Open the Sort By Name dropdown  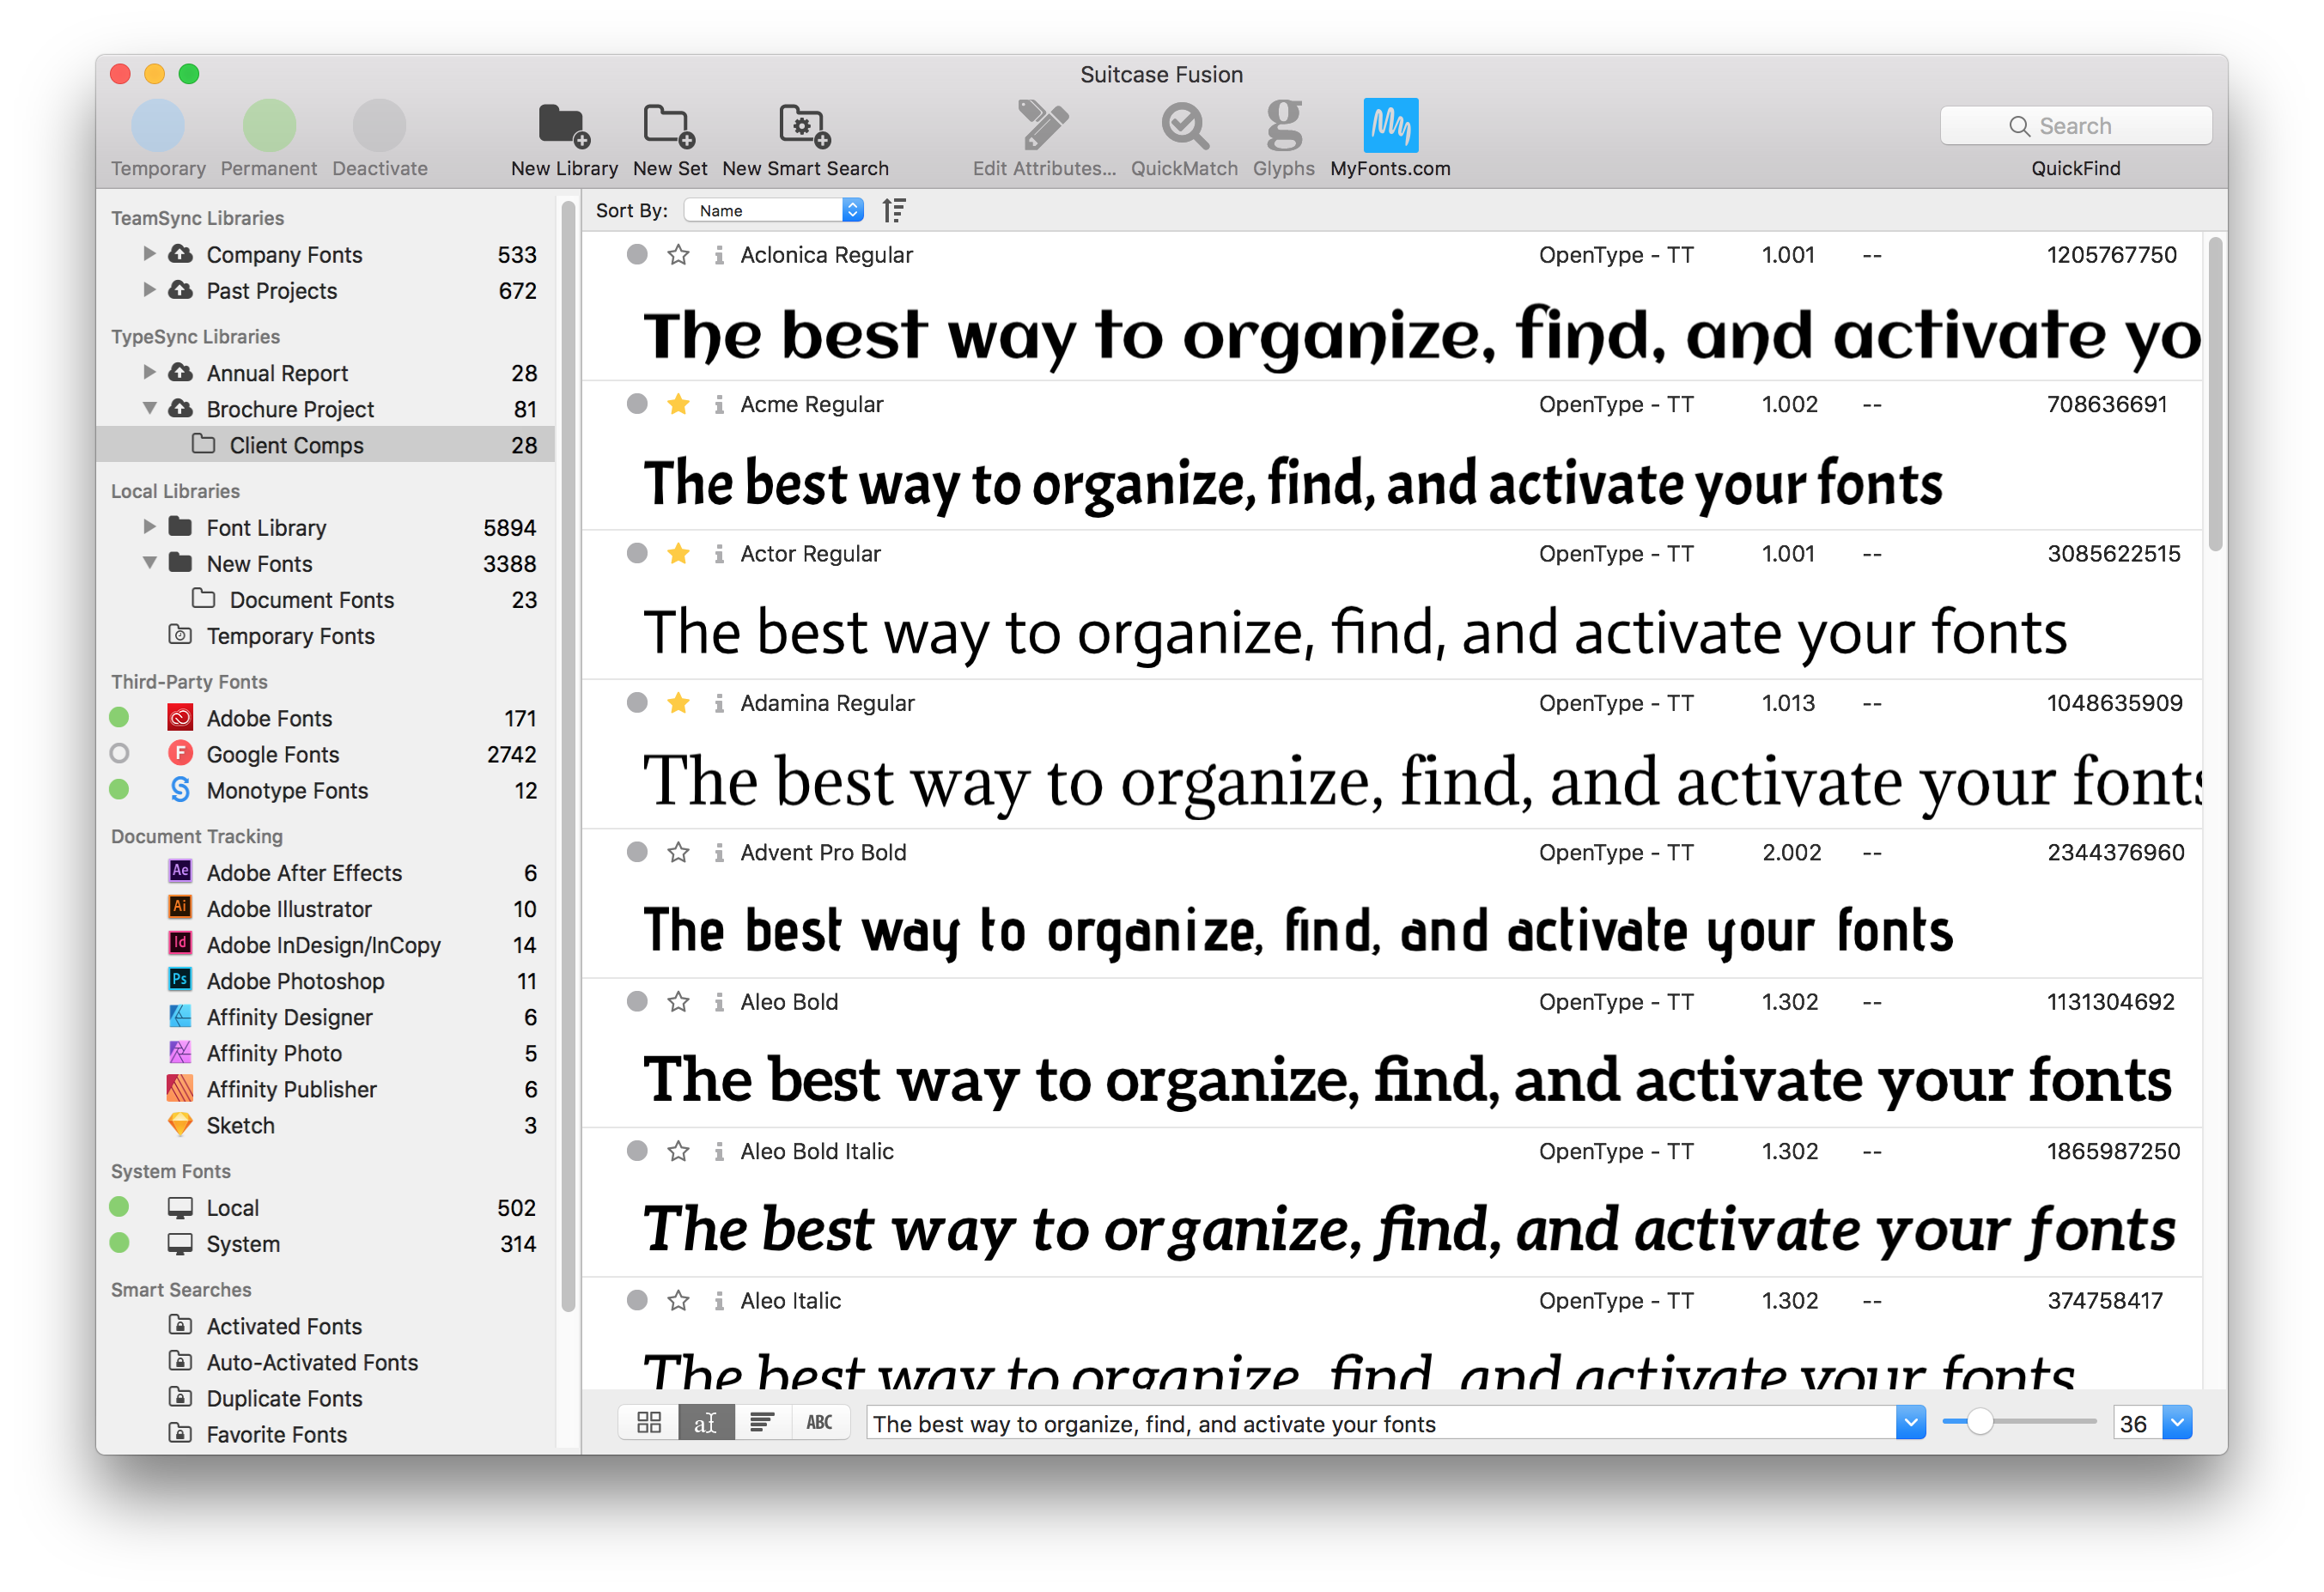tap(774, 210)
